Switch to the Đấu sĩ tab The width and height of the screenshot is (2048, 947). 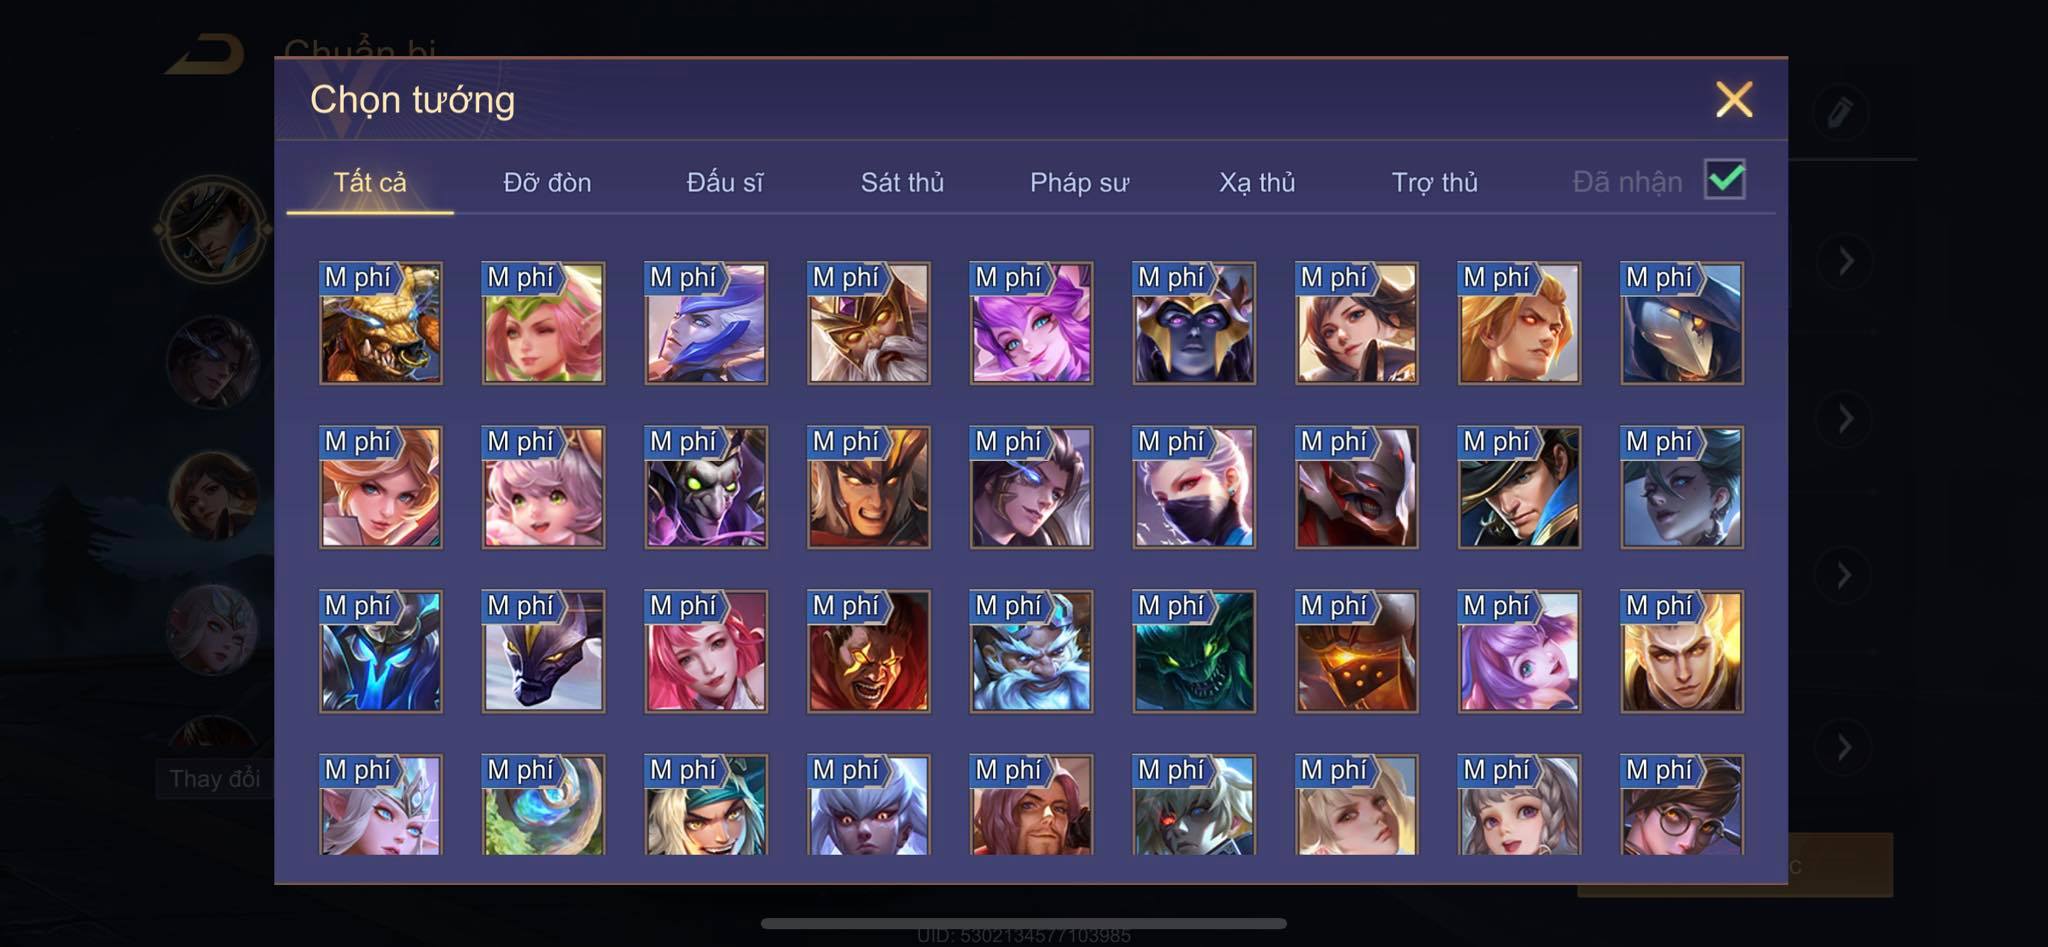coord(725,182)
